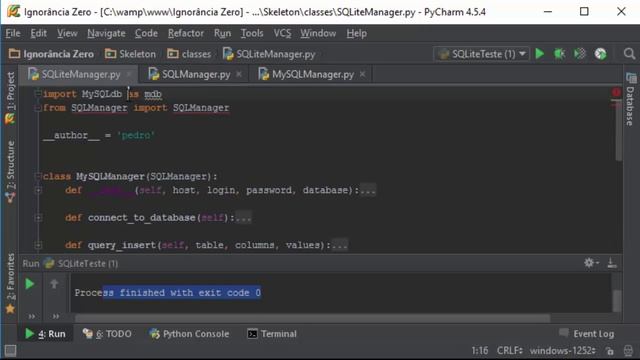Open the File menu
The height and width of the screenshot is (360, 640).
click(x=13, y=33)
